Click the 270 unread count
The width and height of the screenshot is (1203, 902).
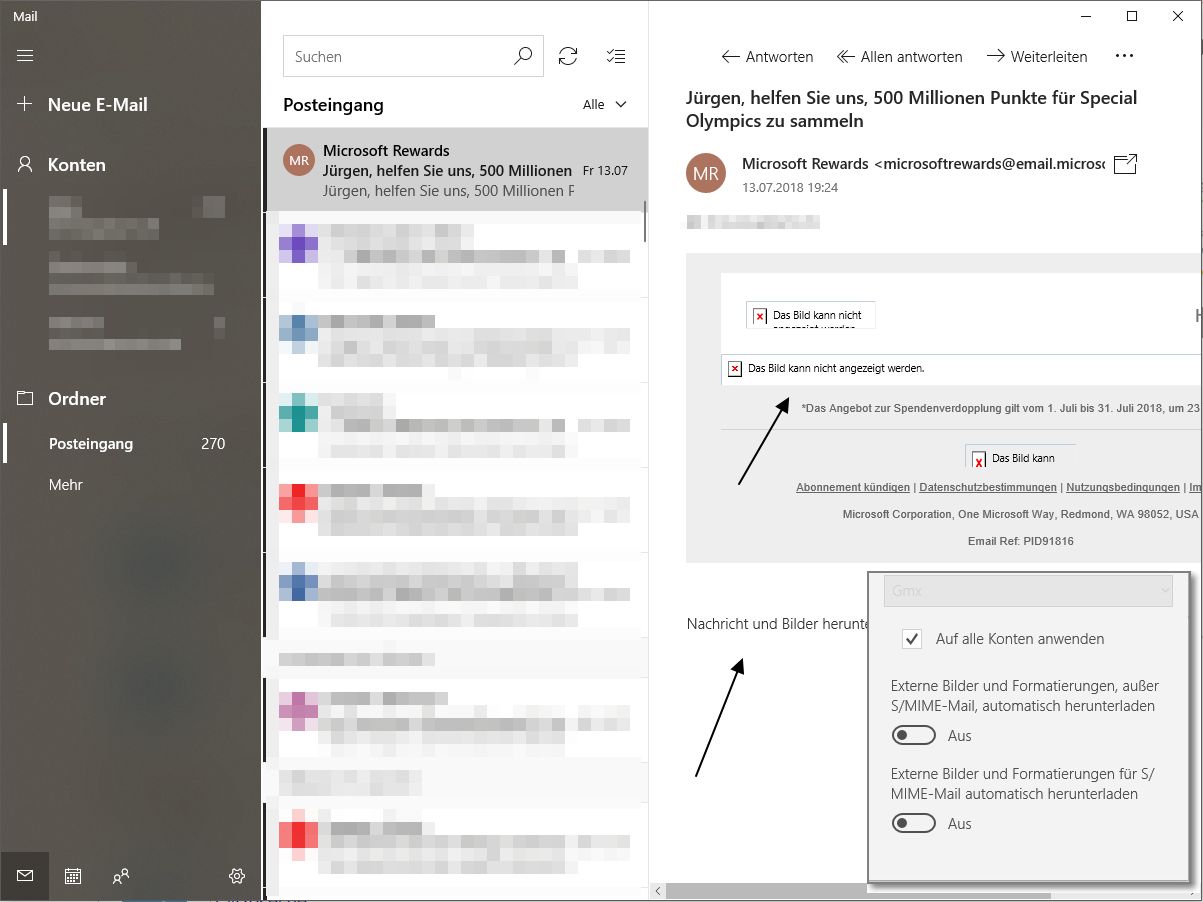point(213,444)
